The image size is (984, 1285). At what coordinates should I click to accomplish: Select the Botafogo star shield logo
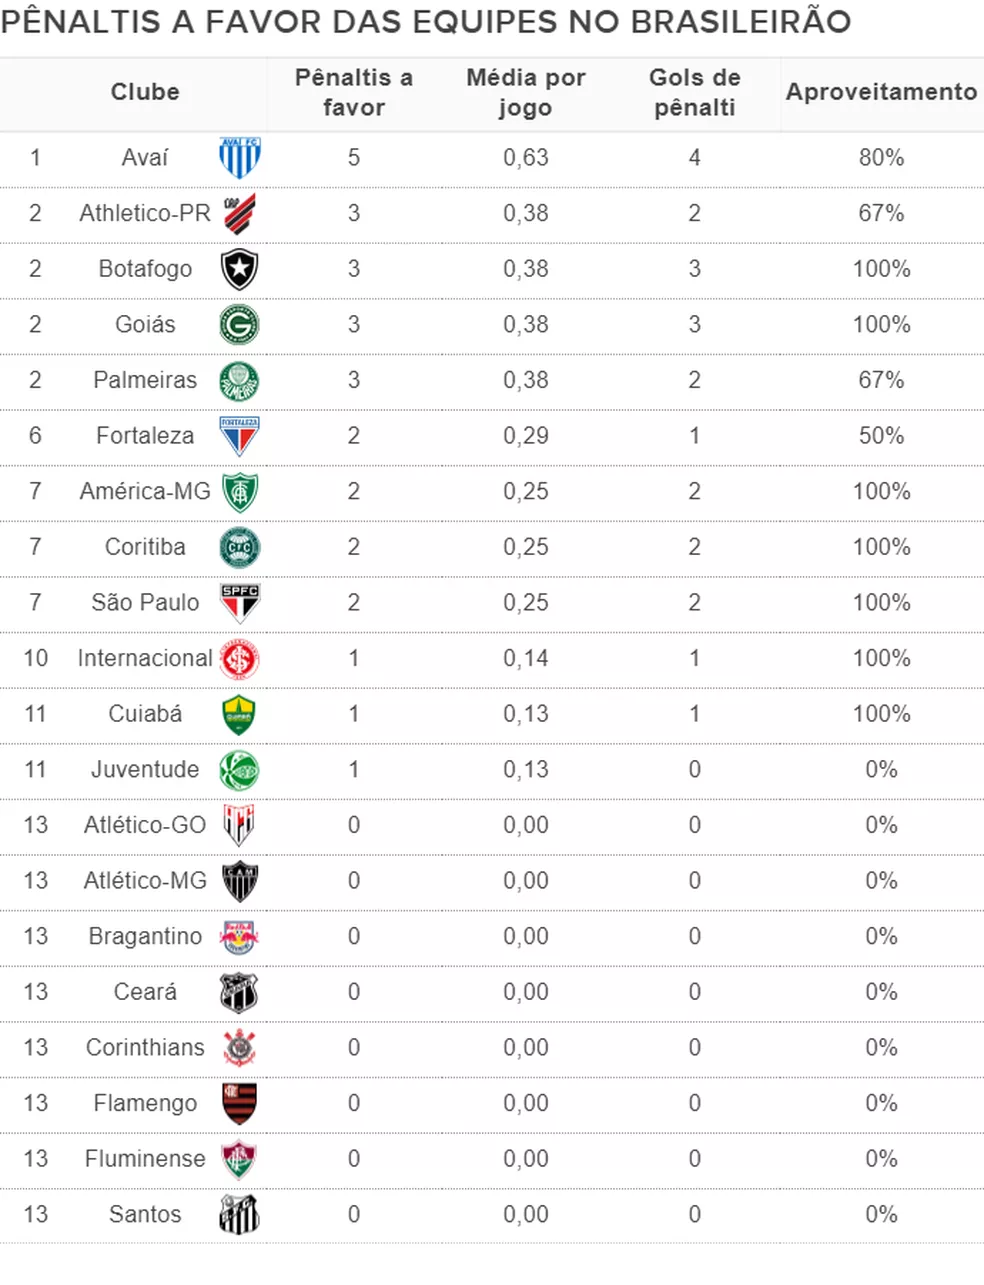click(240, 269)
